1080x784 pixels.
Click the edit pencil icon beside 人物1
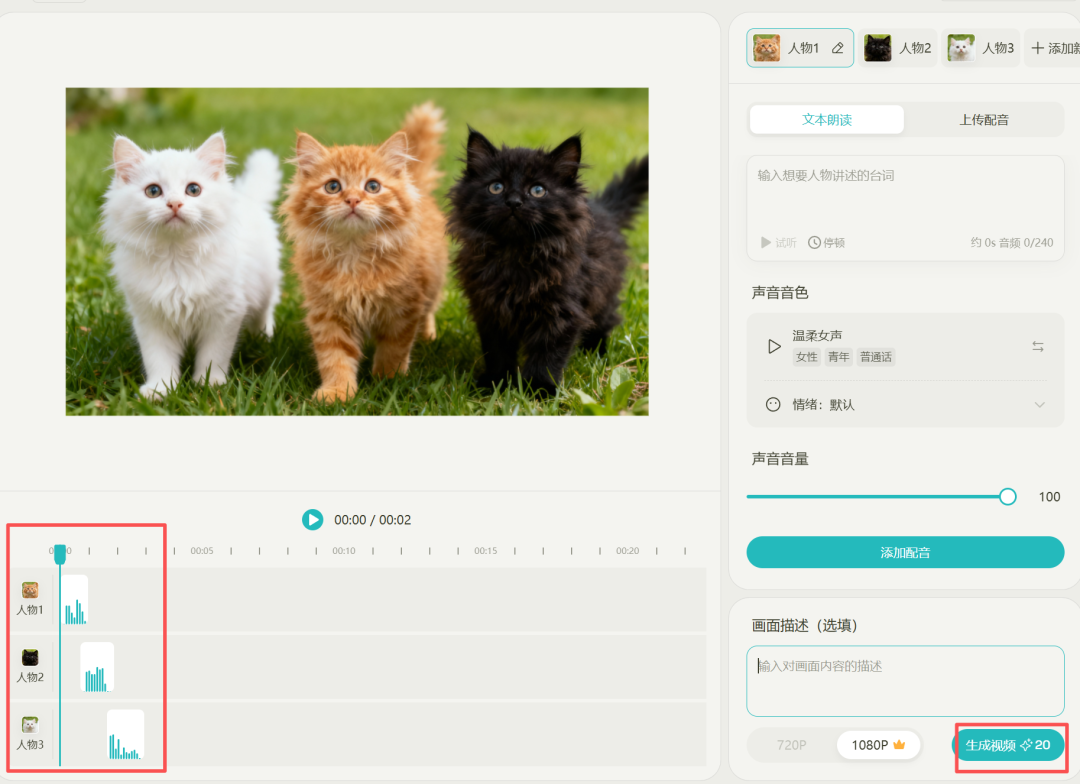click(838, 48)
